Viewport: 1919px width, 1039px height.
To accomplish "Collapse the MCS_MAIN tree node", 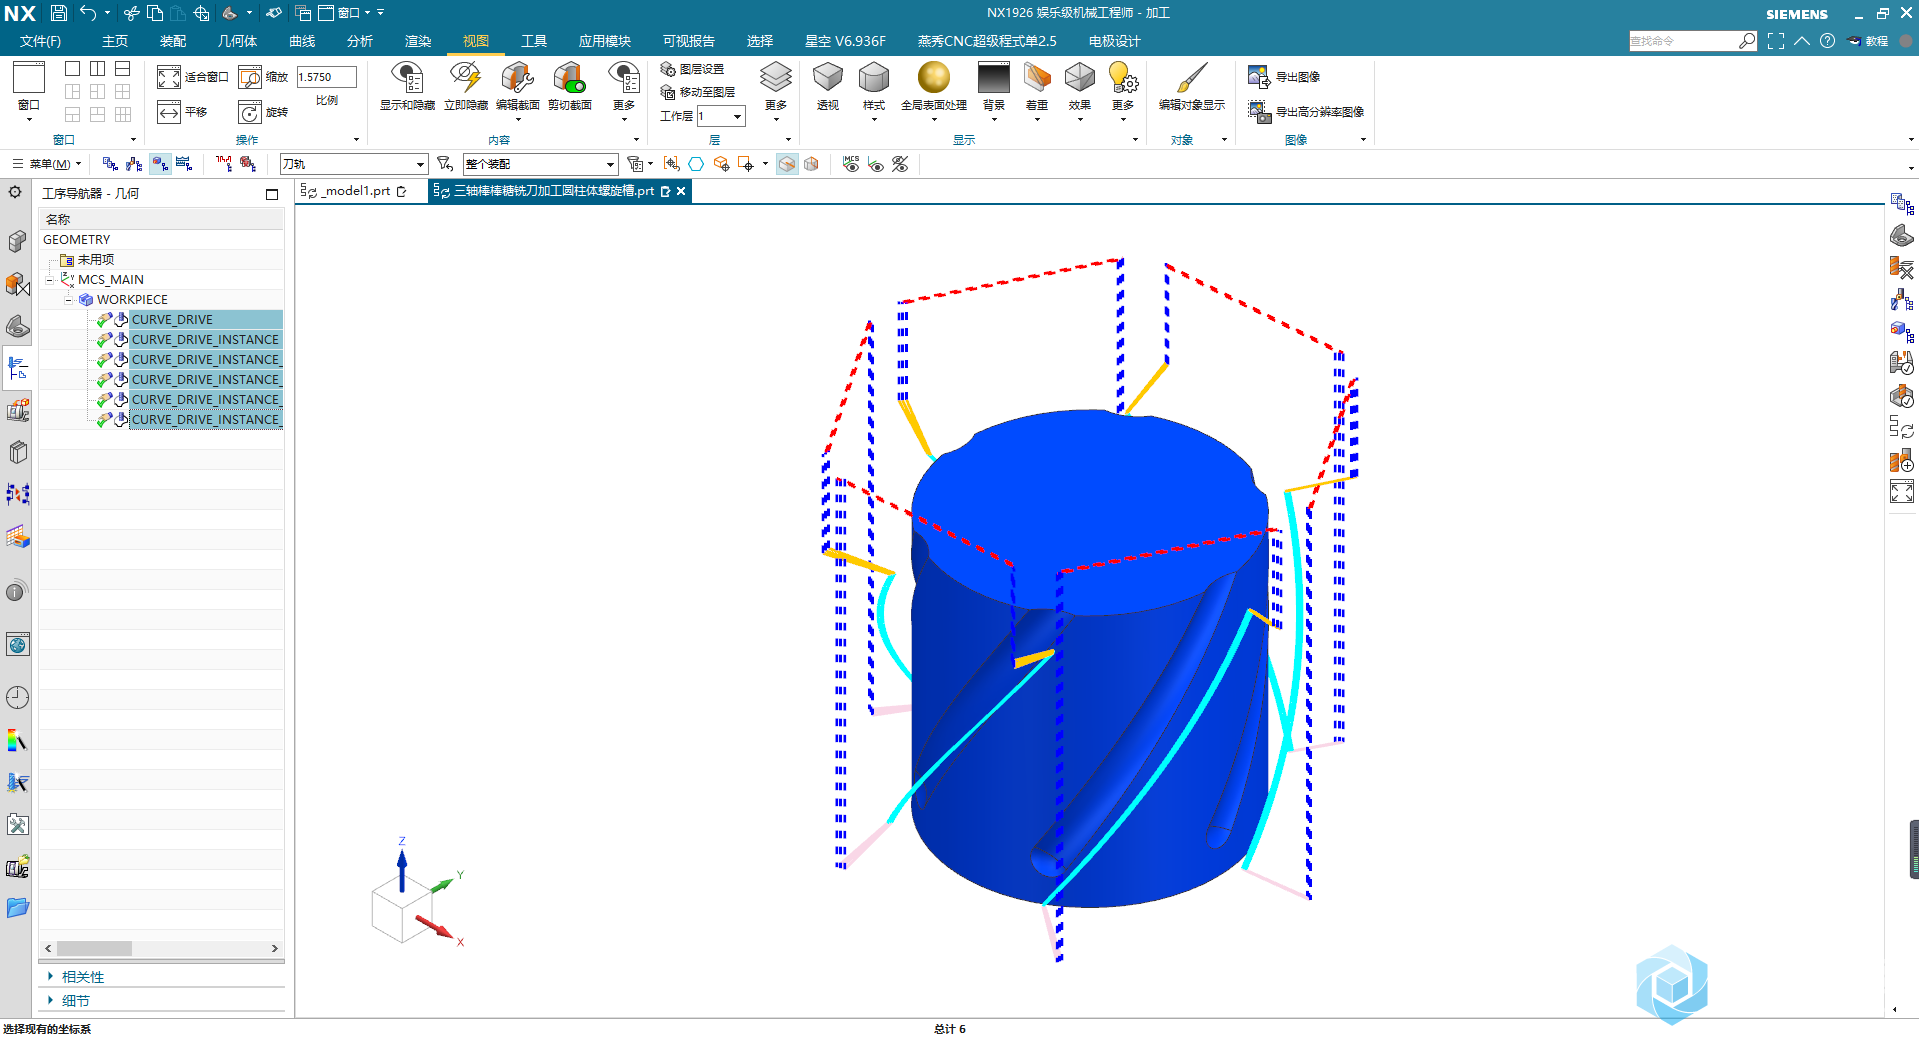I will [49, 280].
